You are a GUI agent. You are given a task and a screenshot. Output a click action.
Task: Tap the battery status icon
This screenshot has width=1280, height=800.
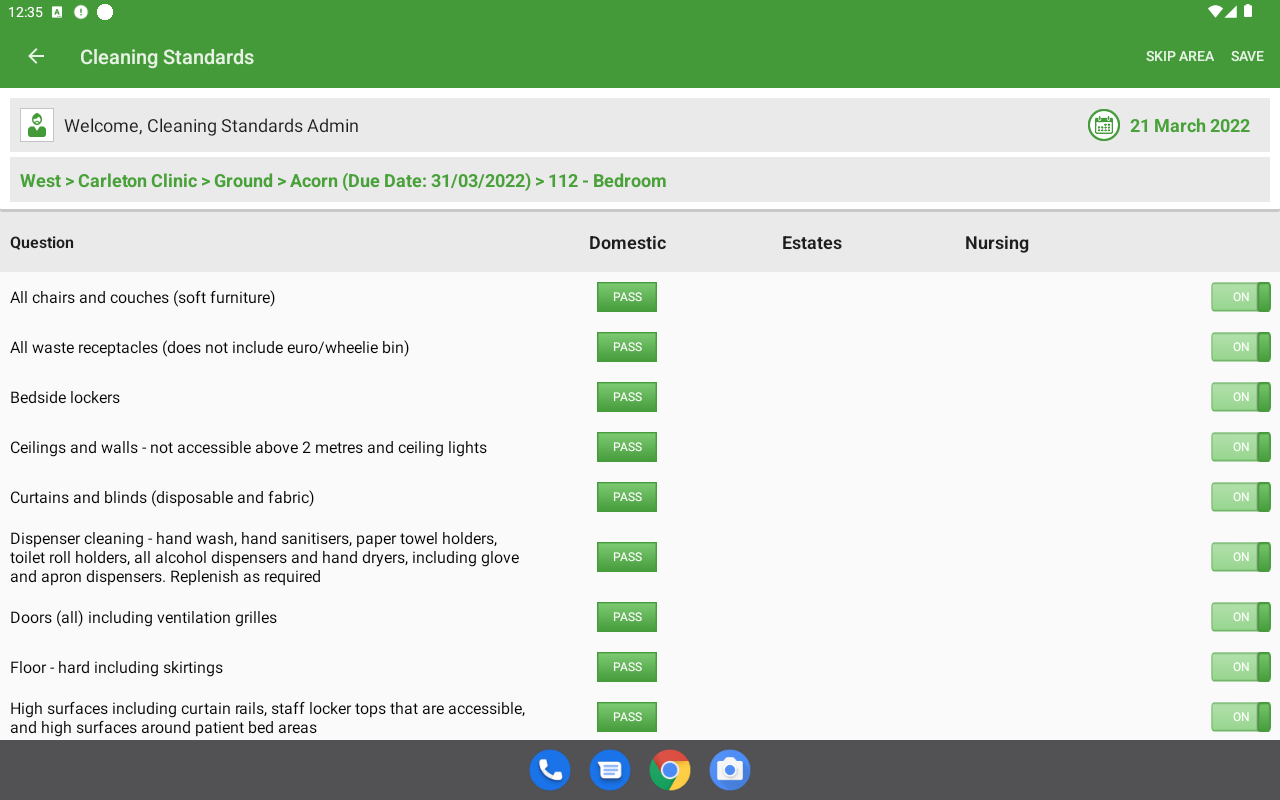click(x=1248, y=12)
